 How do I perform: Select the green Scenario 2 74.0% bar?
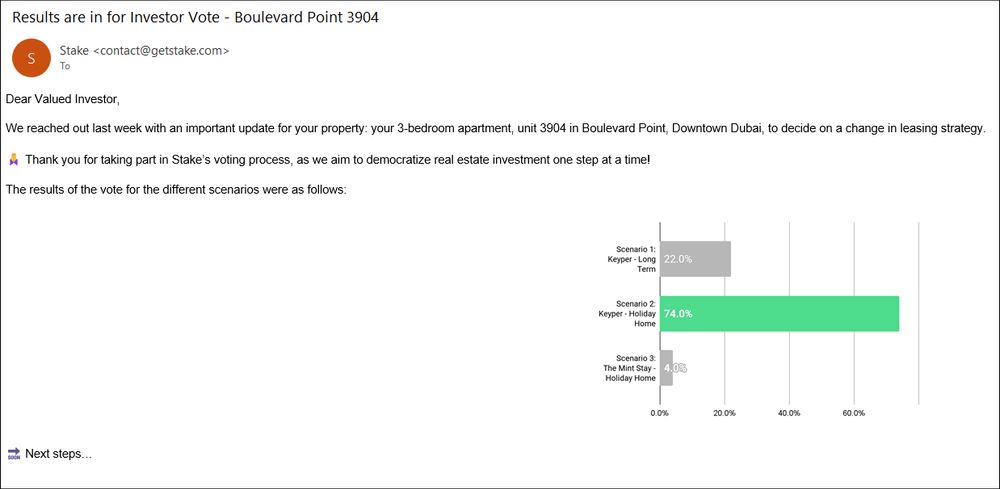(x=779, y=314)
